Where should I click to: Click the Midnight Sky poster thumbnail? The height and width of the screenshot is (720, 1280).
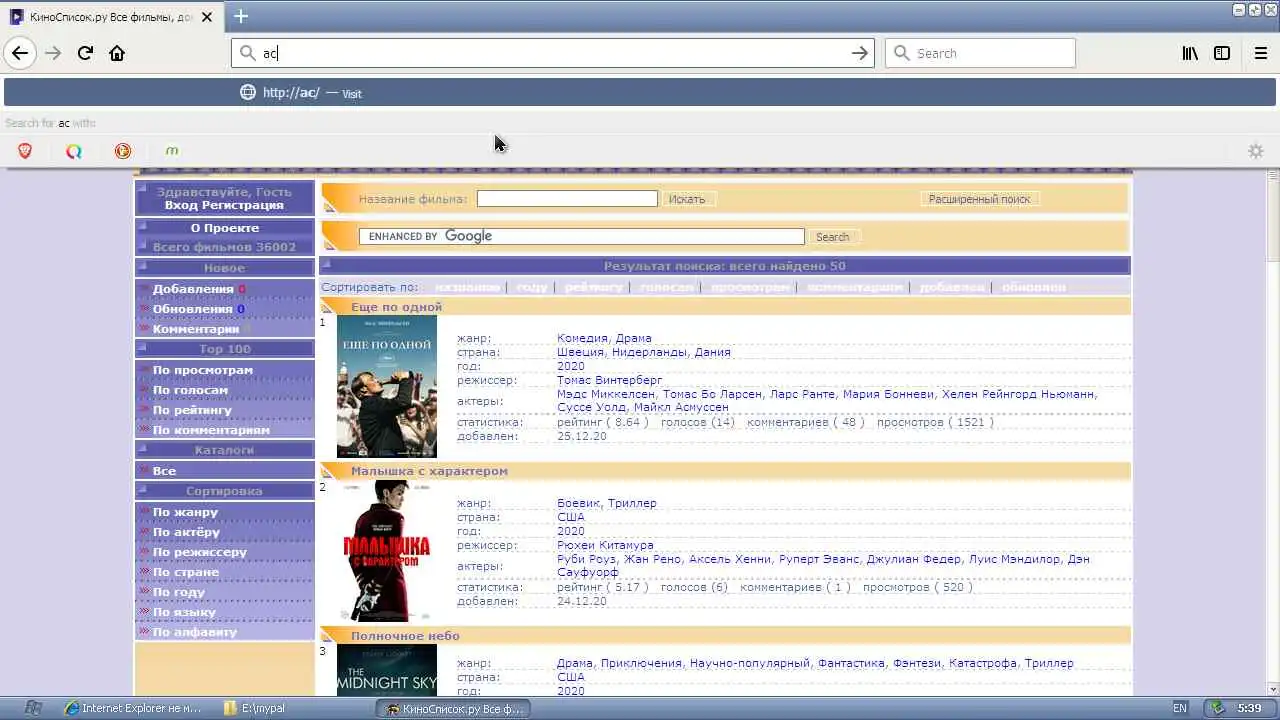[387, 670]
